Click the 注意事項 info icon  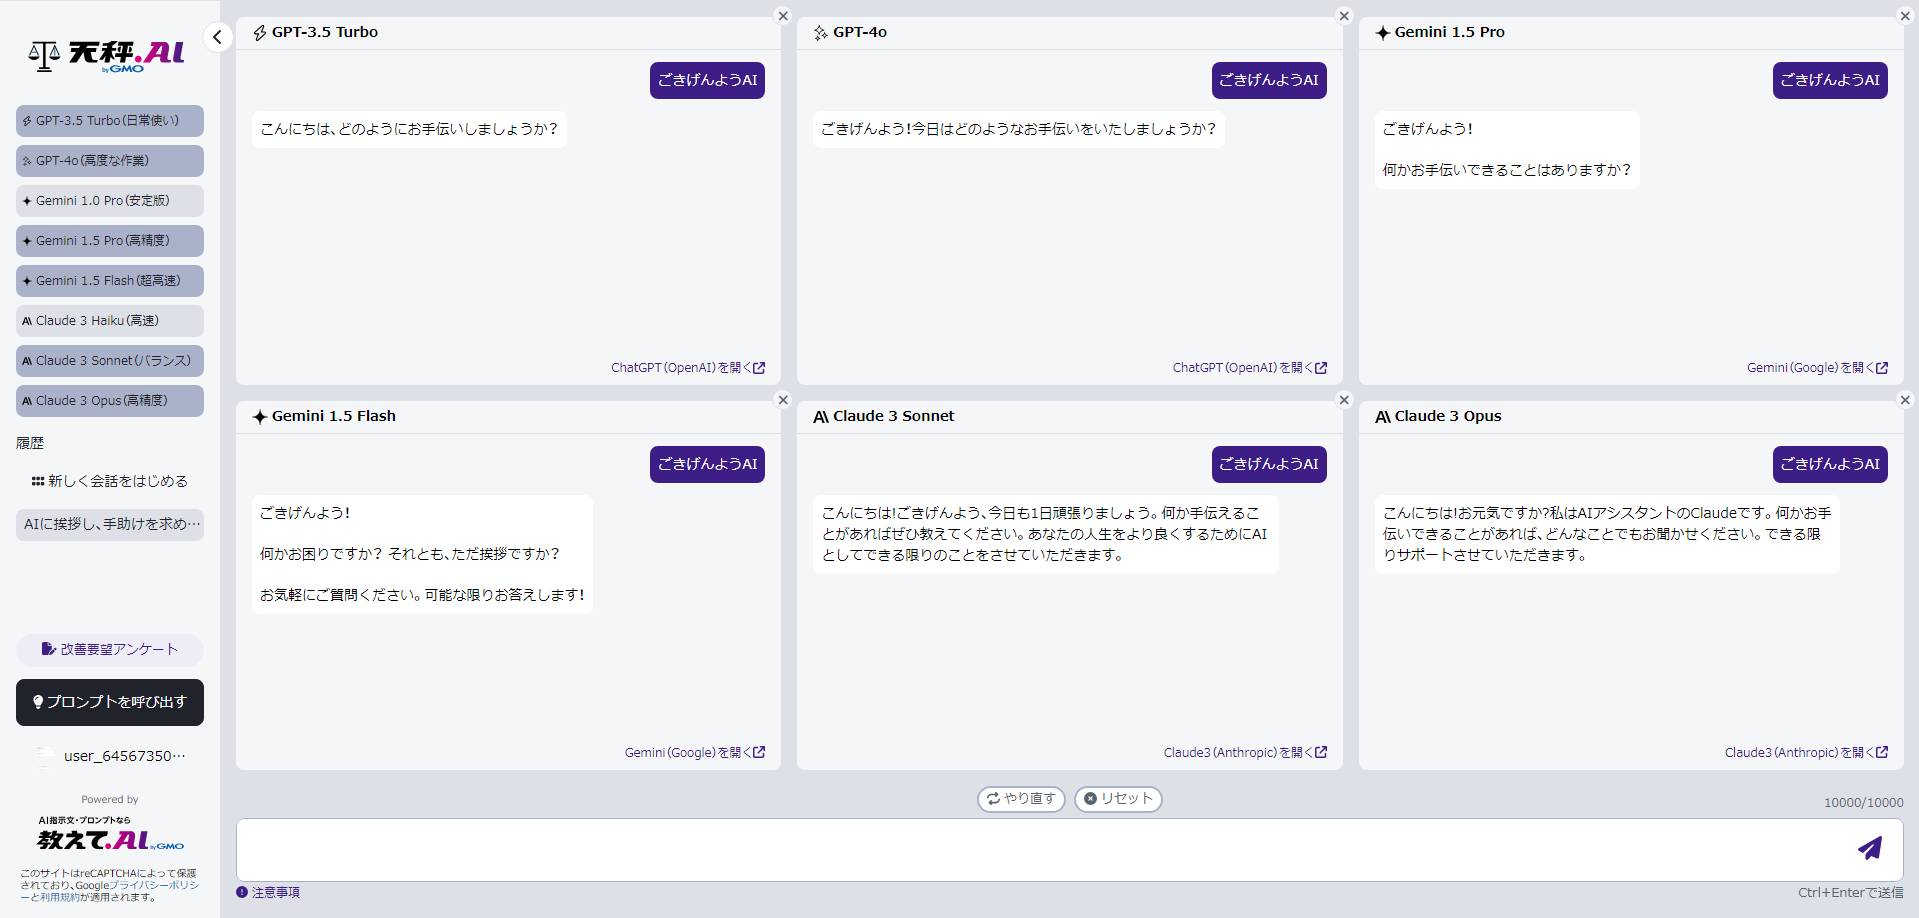pyautogui.click(x=242, y=892)
